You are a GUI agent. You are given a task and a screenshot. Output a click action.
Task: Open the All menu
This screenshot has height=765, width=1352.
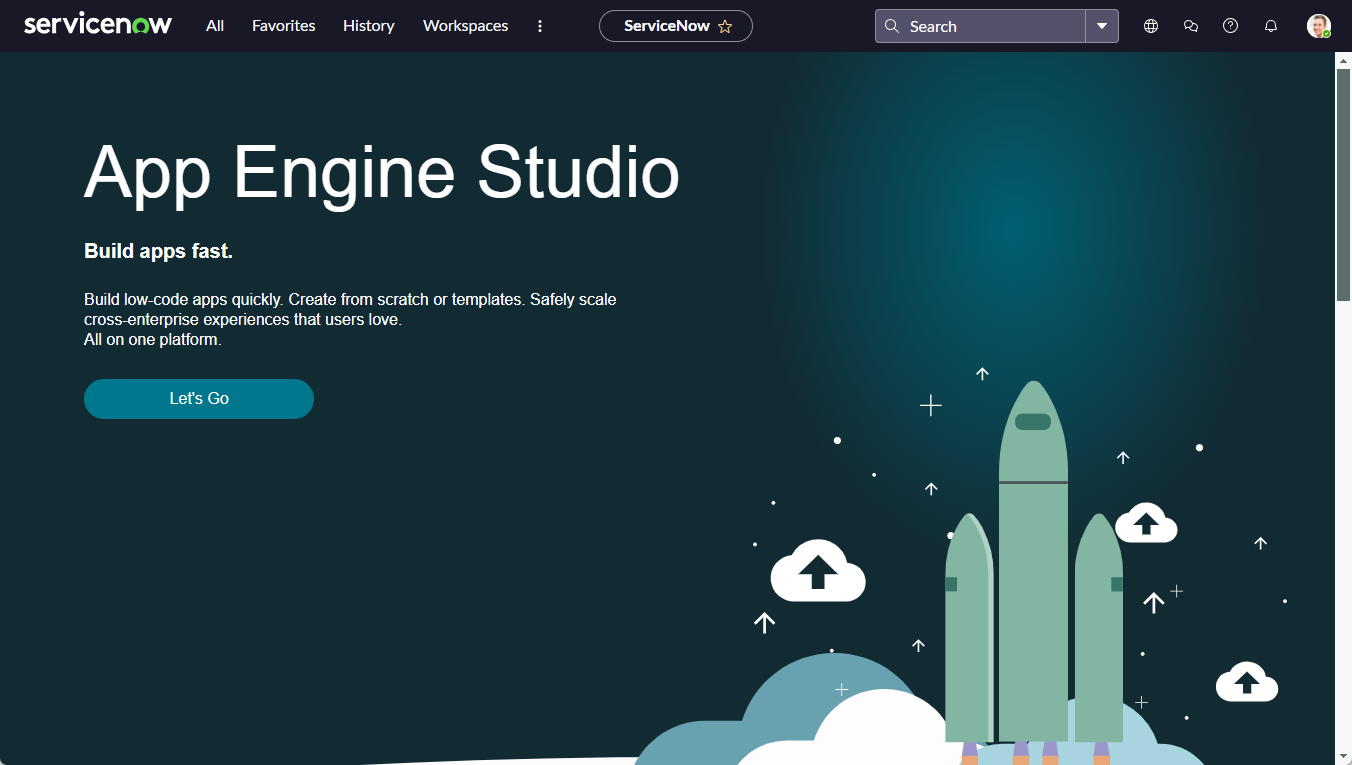tap(215, 26)
